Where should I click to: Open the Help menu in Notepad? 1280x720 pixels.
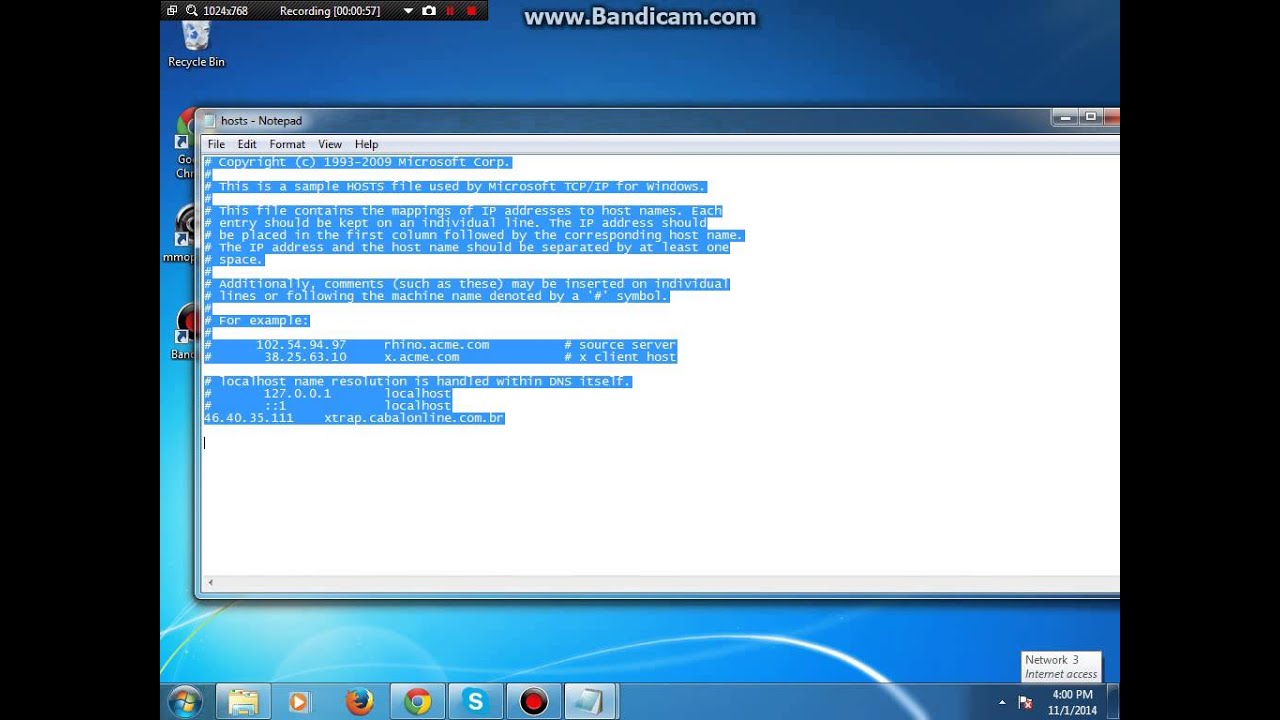pyautogui.click(x=366, y=145)
